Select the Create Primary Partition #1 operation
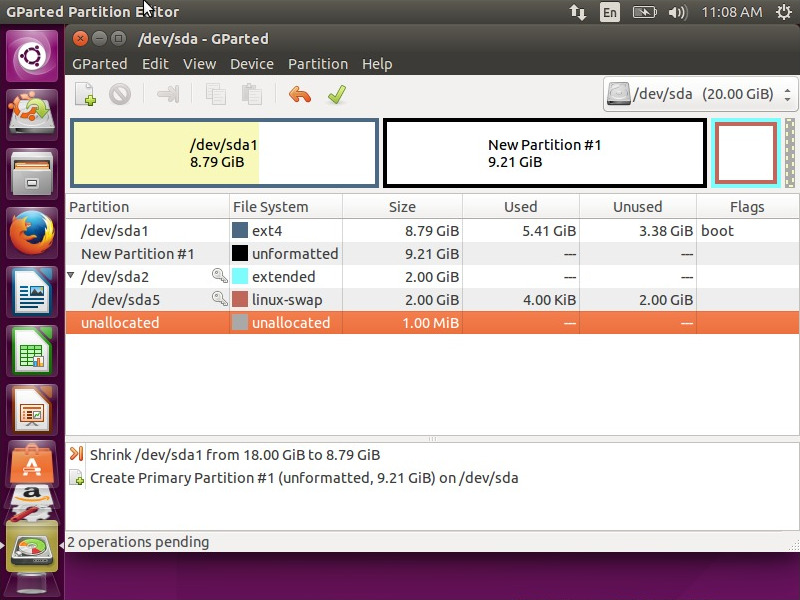The image size is (800, 600). [304, 478]
